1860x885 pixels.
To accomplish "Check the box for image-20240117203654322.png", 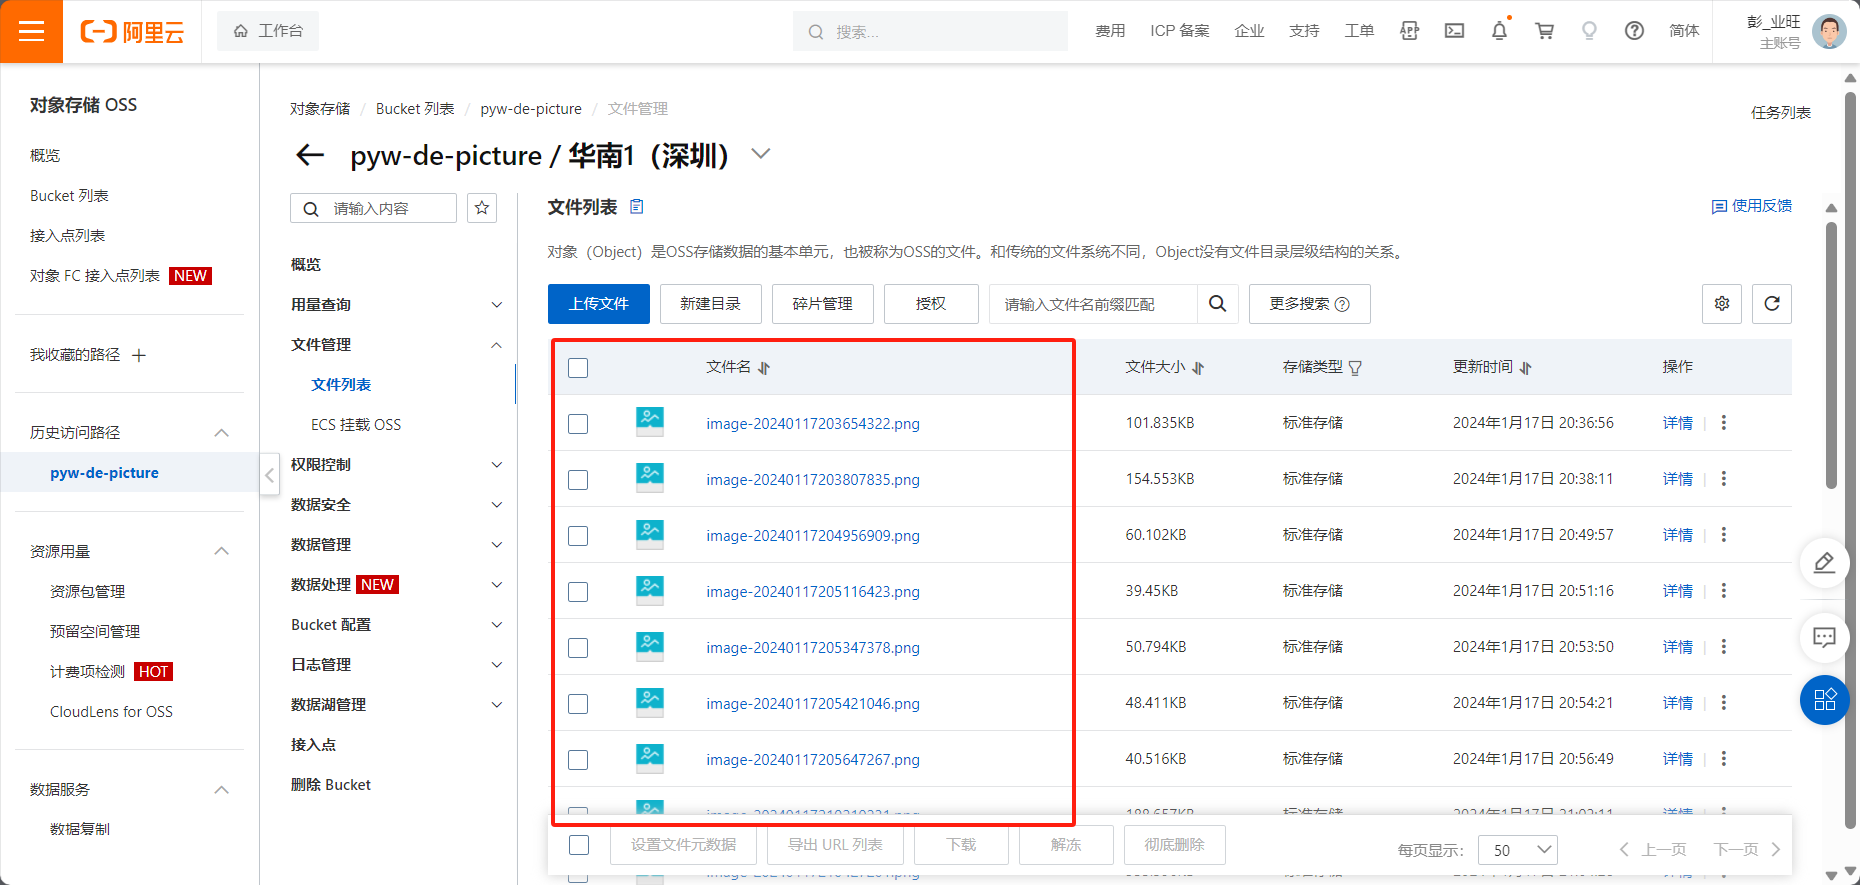I will pyautogui.click(x=578, y=424).
